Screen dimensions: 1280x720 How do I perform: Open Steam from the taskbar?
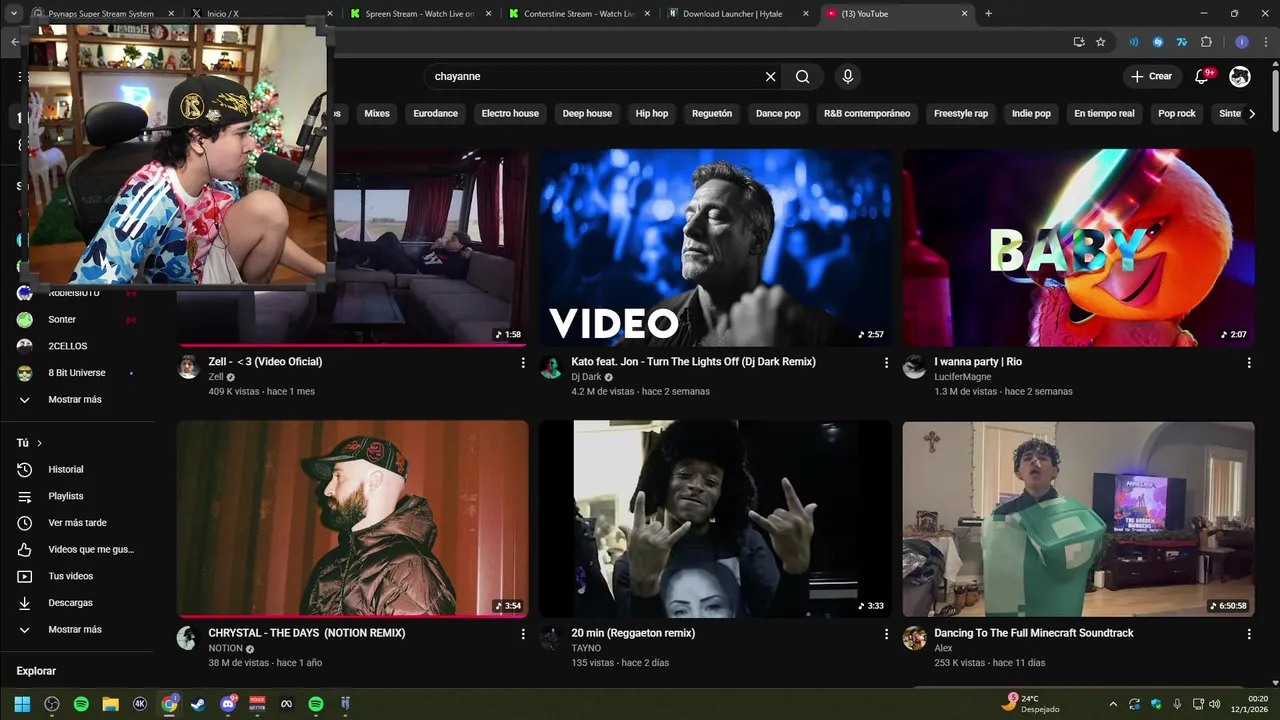tap(199, 704)
